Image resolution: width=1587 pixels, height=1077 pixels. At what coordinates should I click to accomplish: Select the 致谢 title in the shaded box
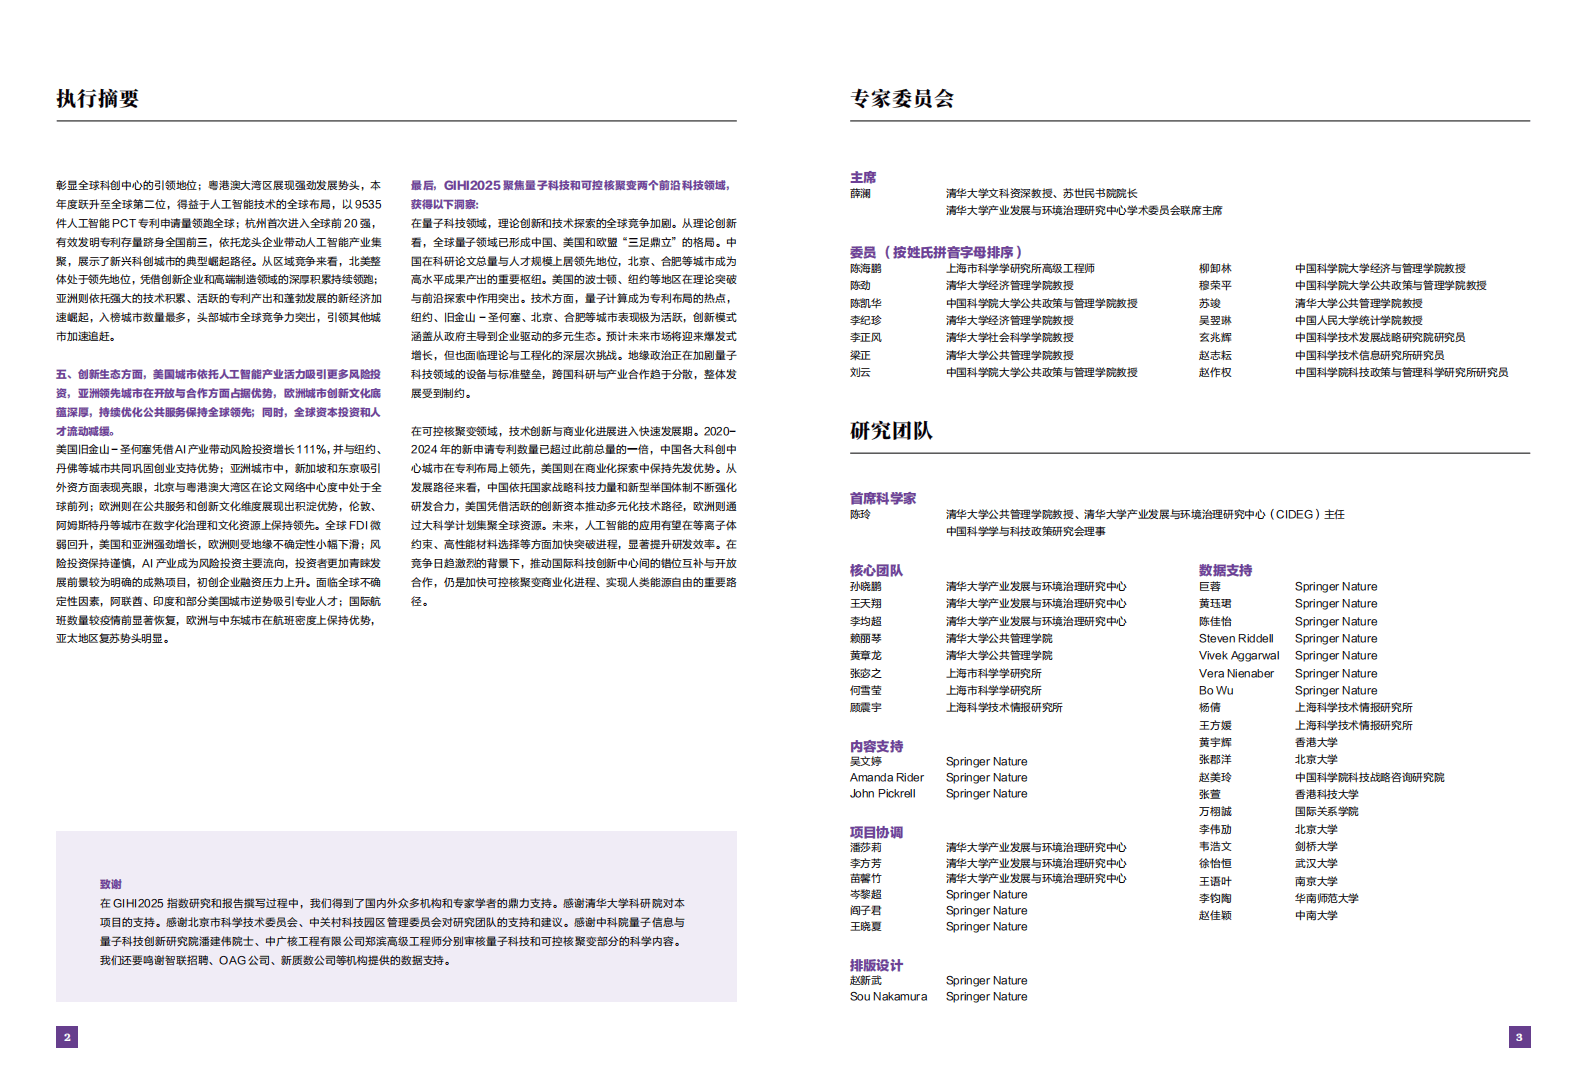tap(110, 884)
